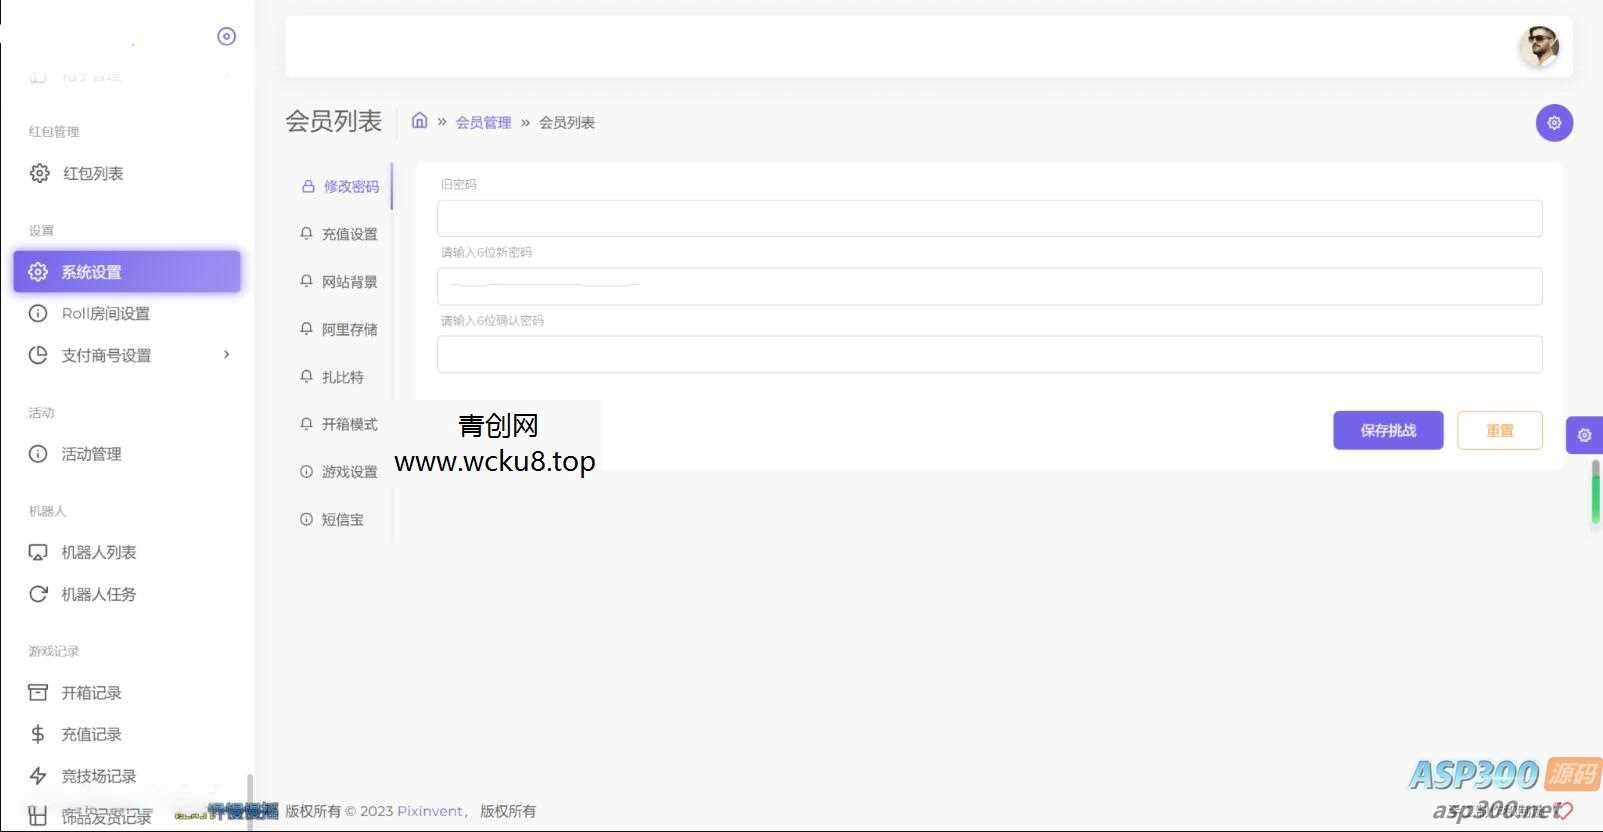Click the info icon beside 短信宝

click(x=306, y=519)
